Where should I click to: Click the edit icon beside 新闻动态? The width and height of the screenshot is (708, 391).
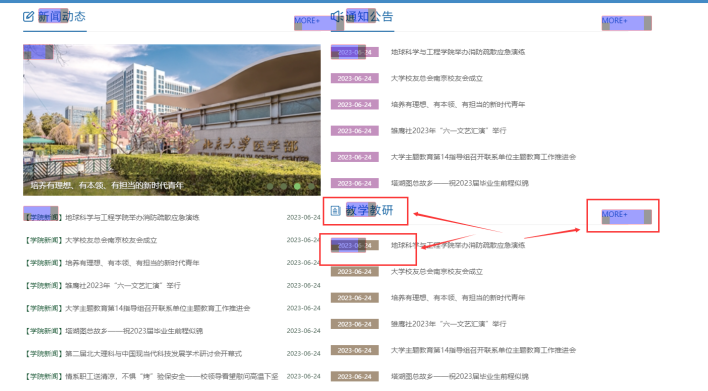28,17
